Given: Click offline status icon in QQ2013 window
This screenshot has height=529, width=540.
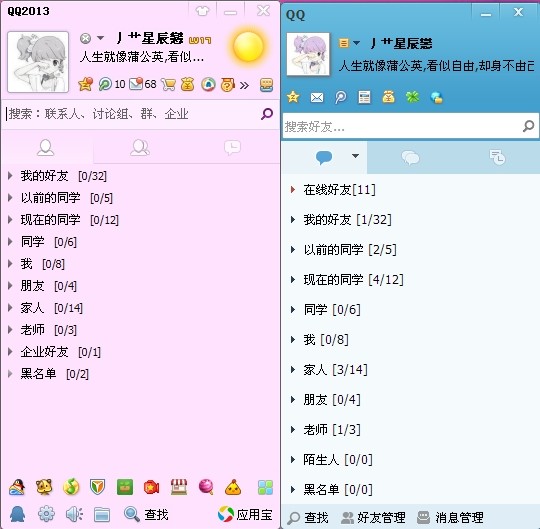Looking at the screenshot, I should [85, 38].
